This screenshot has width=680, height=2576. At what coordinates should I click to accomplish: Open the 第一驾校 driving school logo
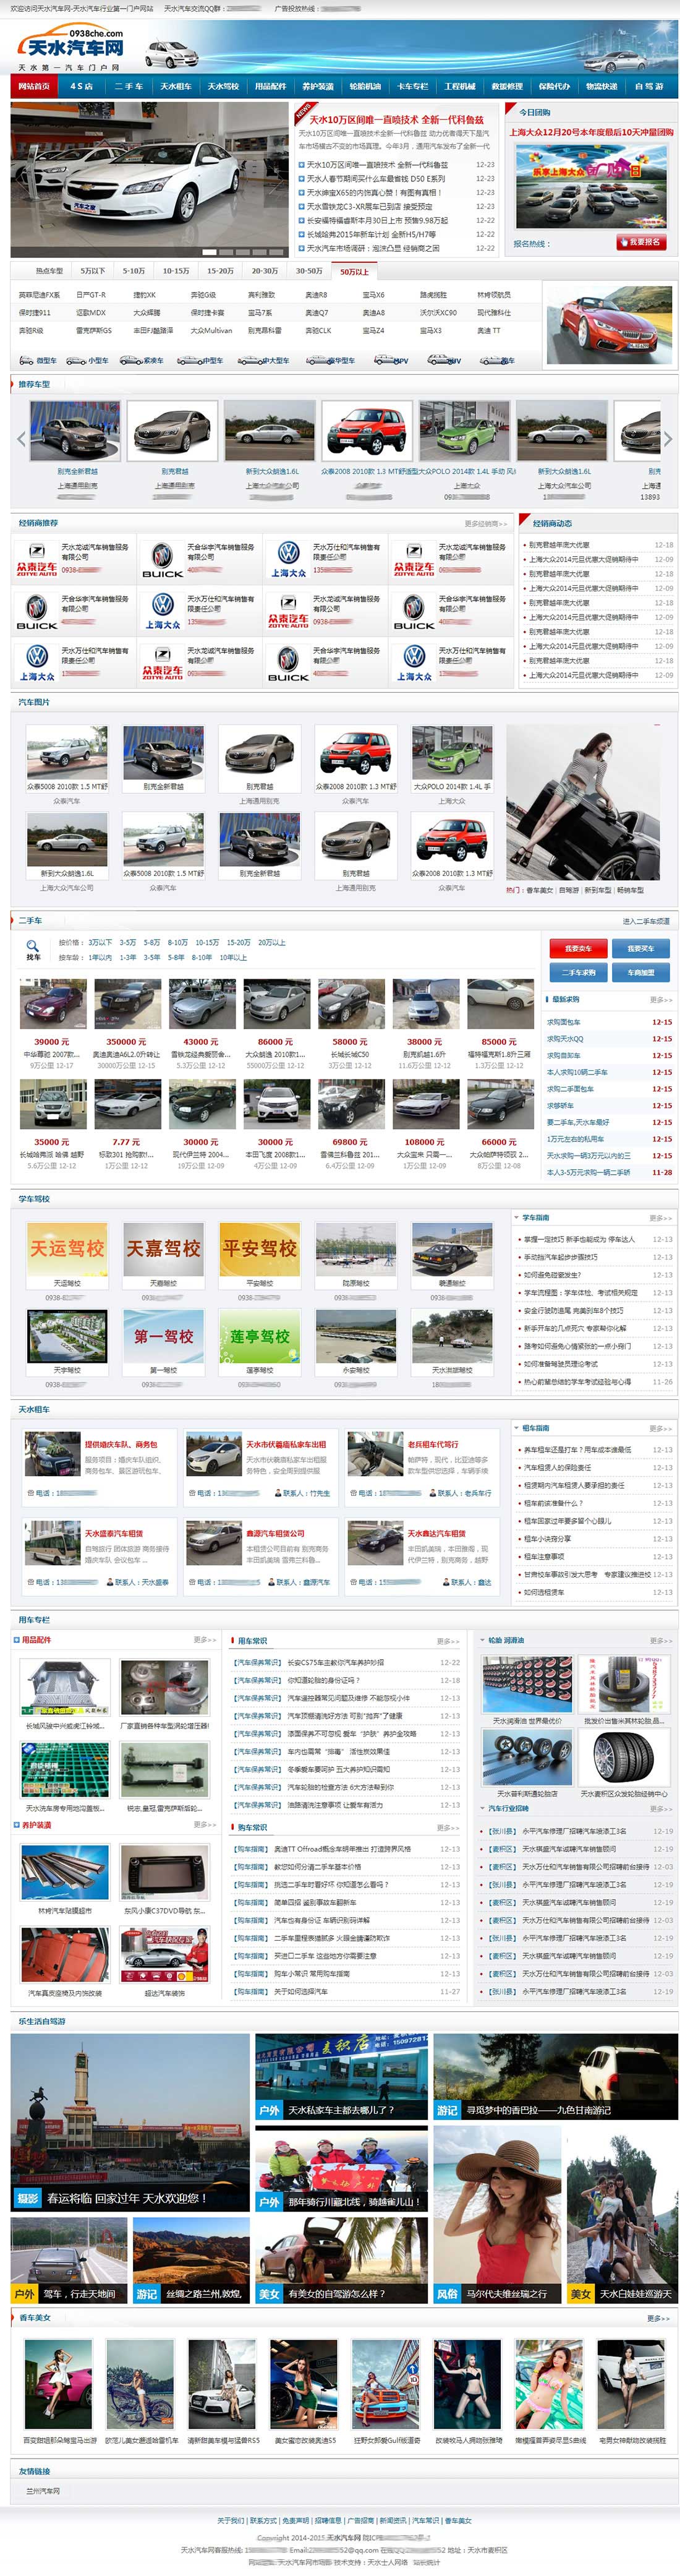pyautogui.click(x=163, y=1336)
